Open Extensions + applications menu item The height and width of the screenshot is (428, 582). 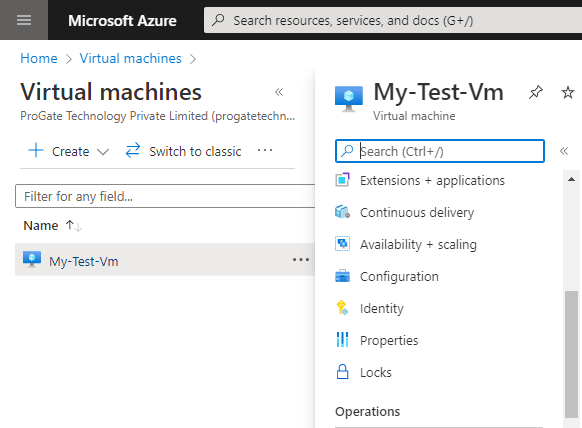(432, 181)
